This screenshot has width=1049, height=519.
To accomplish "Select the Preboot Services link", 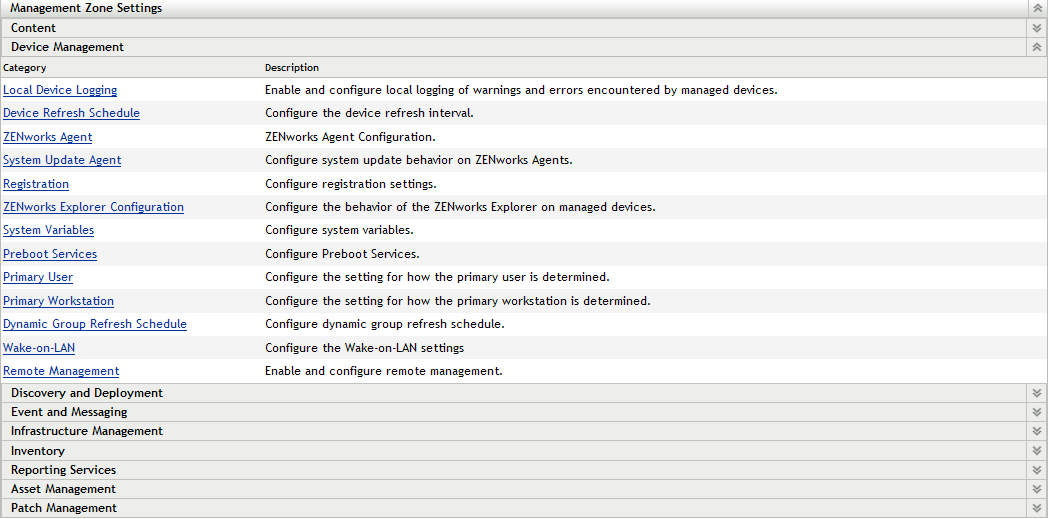I will [x=50, y=254].
